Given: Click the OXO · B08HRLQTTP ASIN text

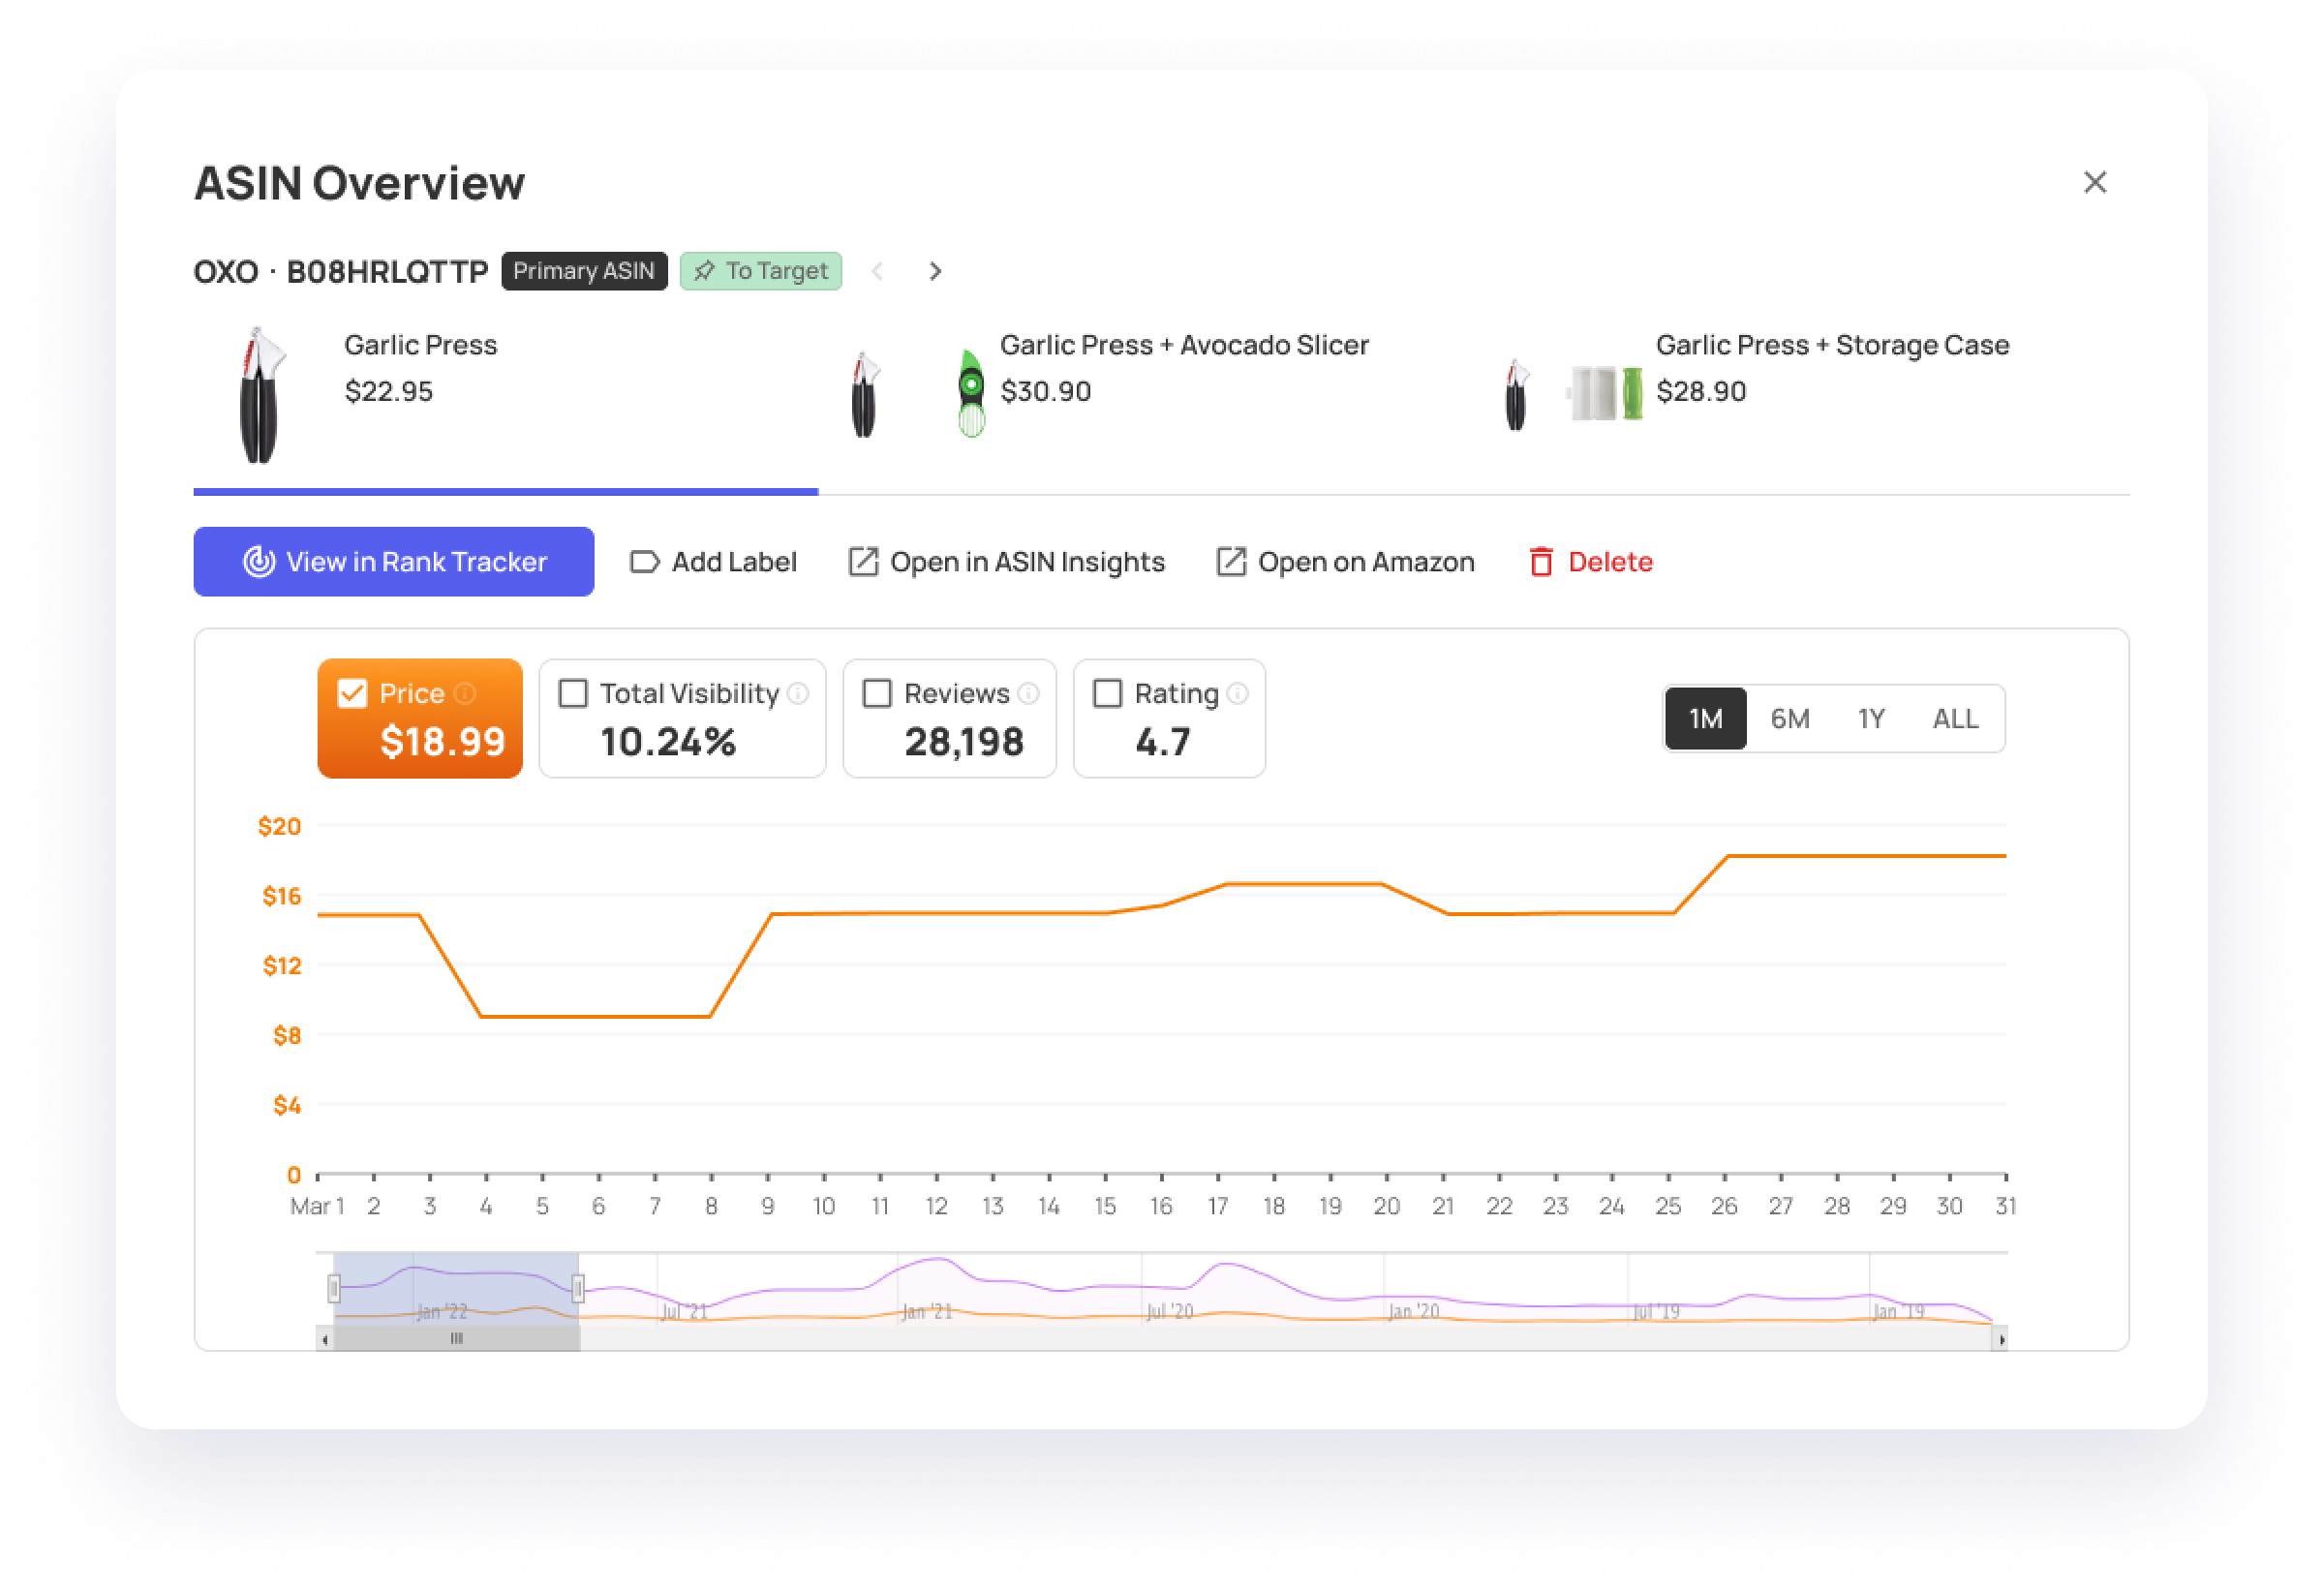Looking at the screenshot, I should point(341,272).
